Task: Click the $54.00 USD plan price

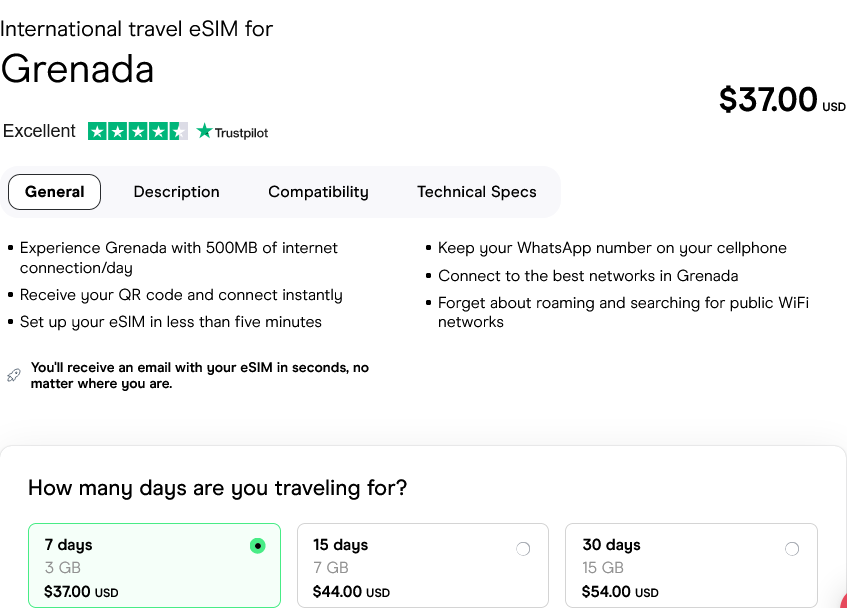Action: pyautogui.click(x=620, y=592)
